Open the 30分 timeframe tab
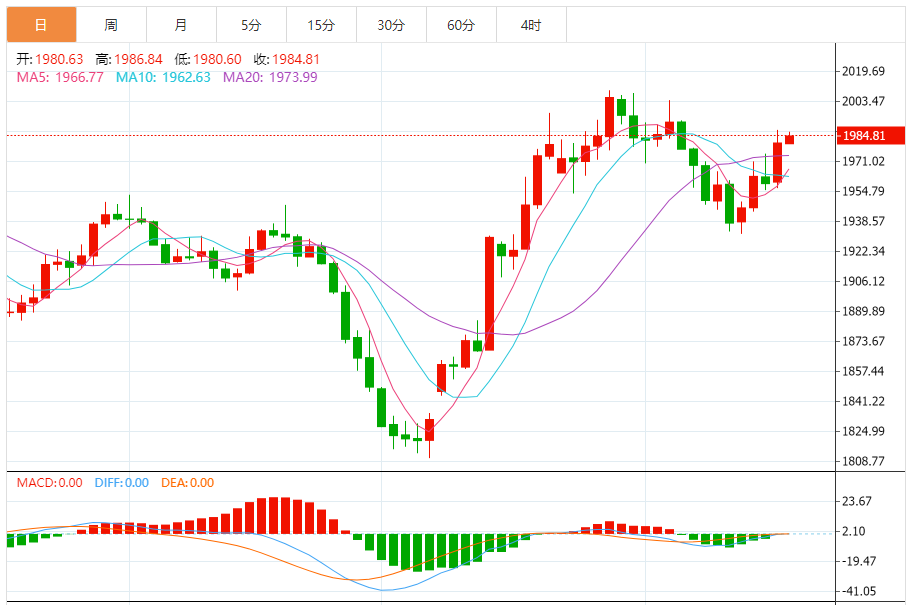 tap(391, 25)
